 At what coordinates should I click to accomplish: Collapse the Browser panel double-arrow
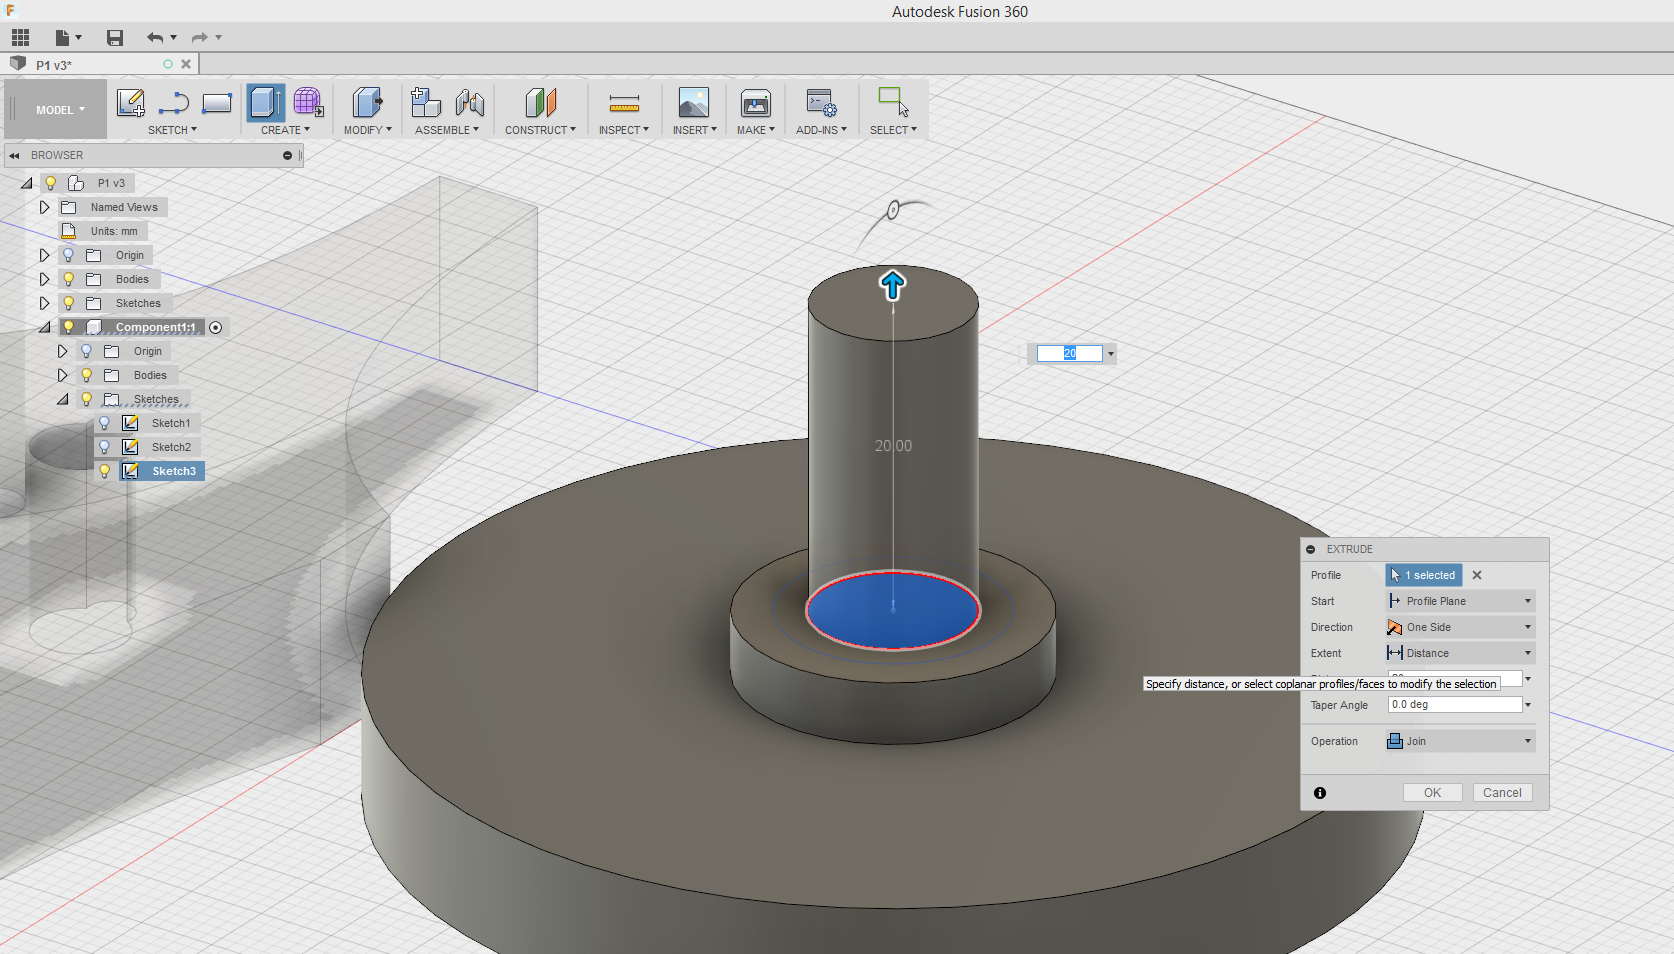[x=14, y=156]
